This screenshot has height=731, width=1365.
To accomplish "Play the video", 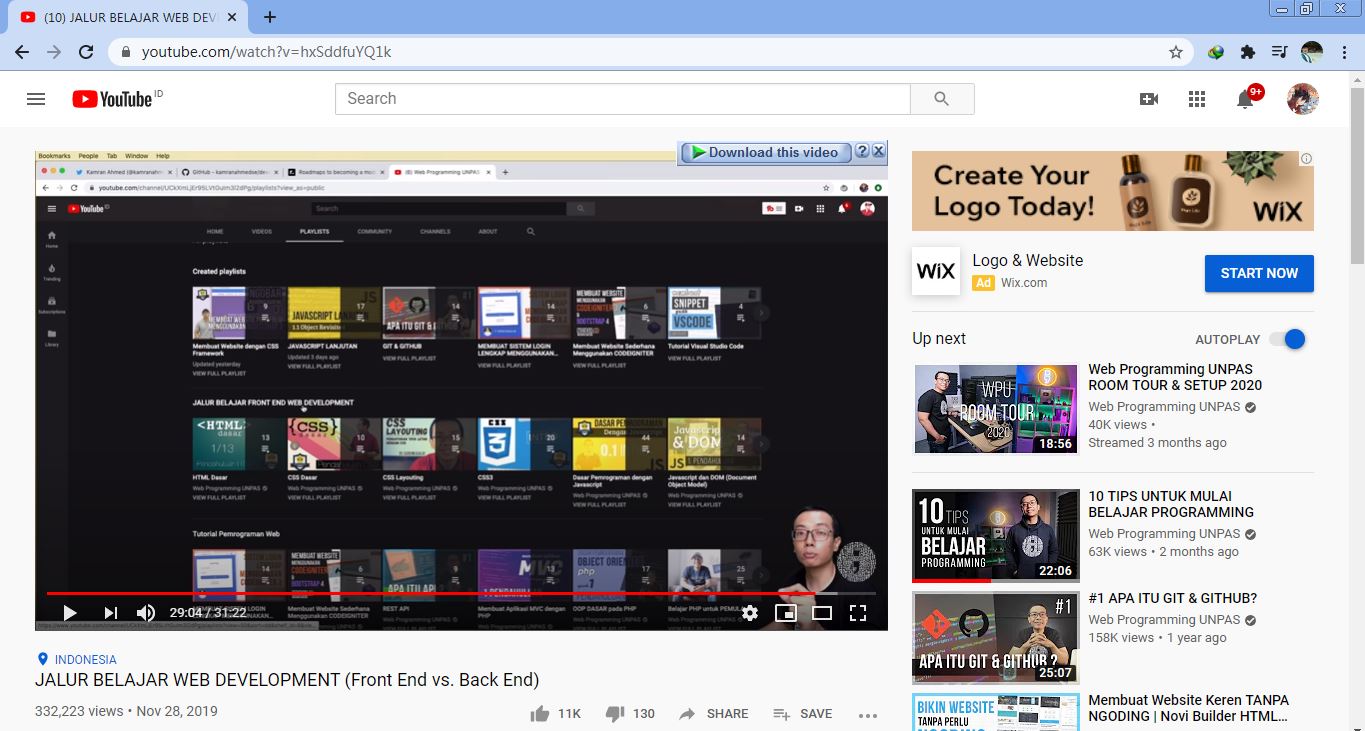I will (x=70, y=612).
